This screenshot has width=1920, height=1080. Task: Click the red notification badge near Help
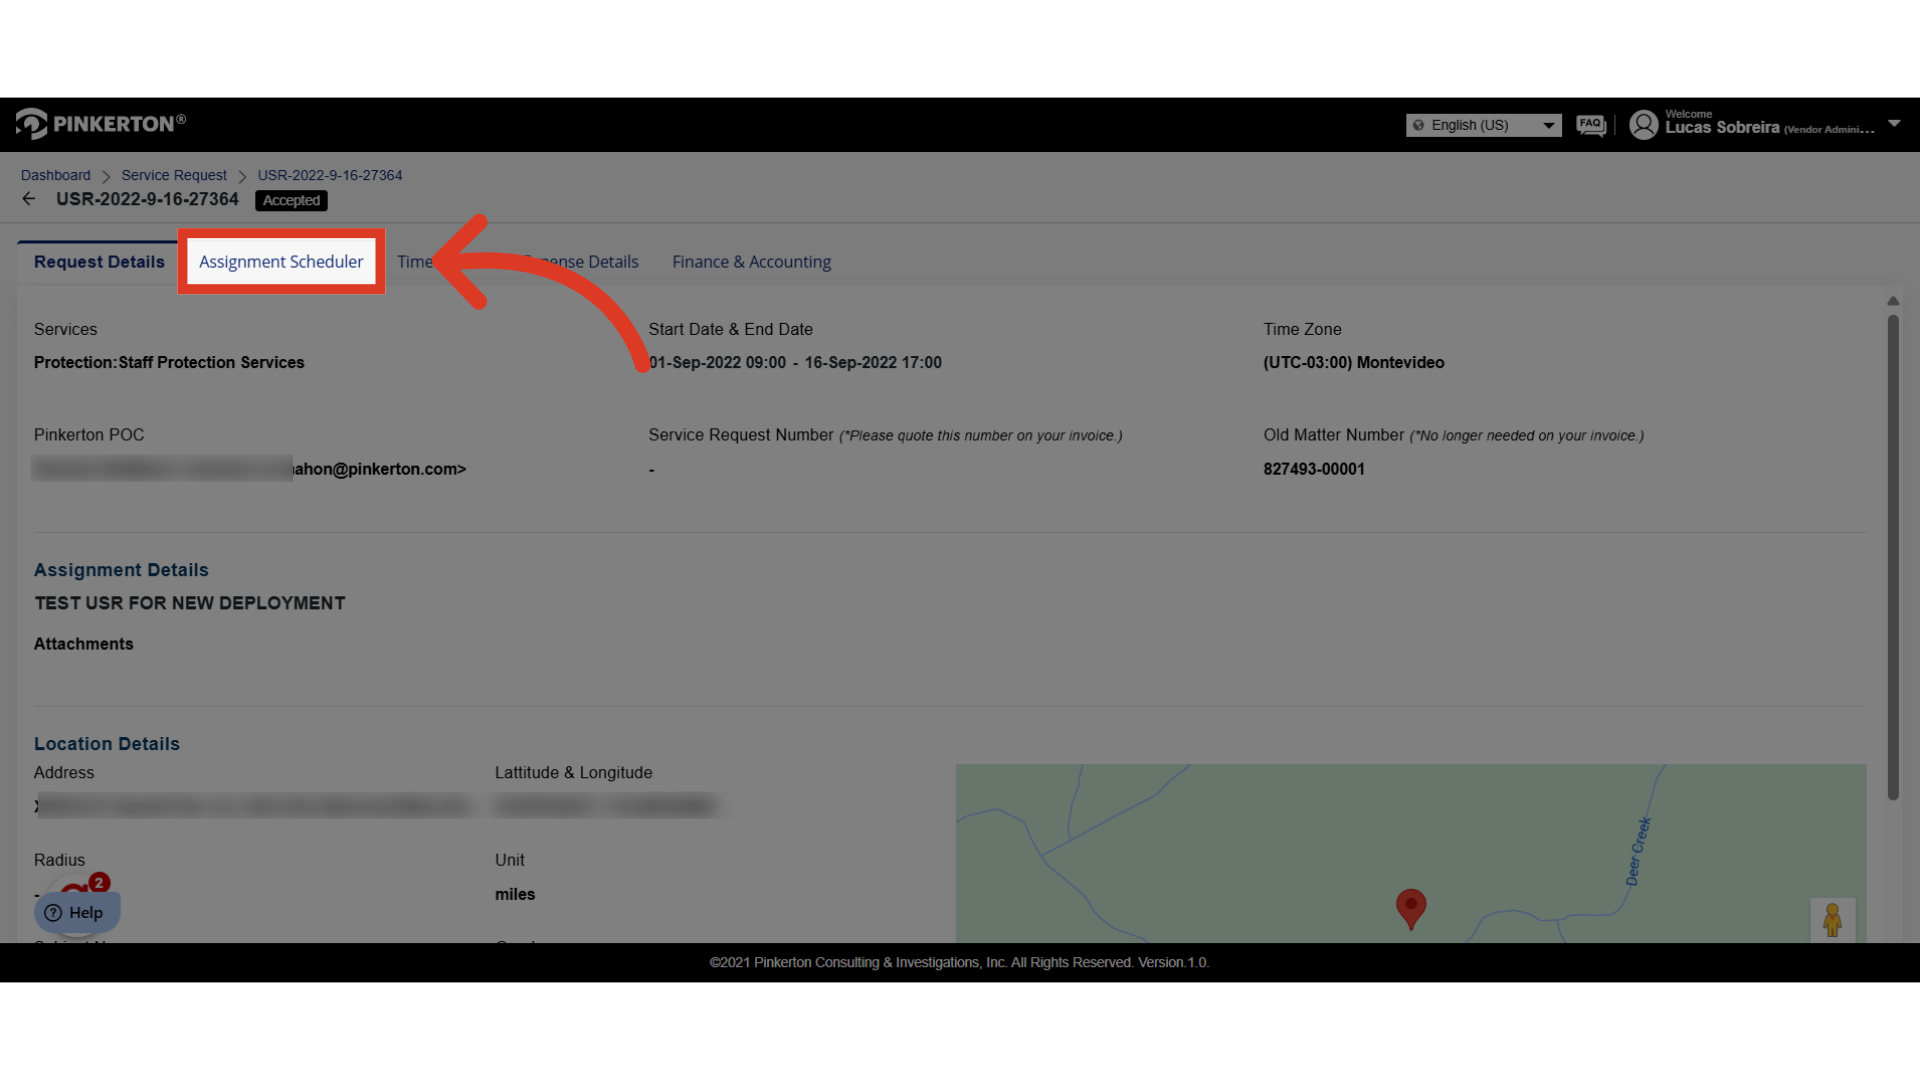[99, 882]
